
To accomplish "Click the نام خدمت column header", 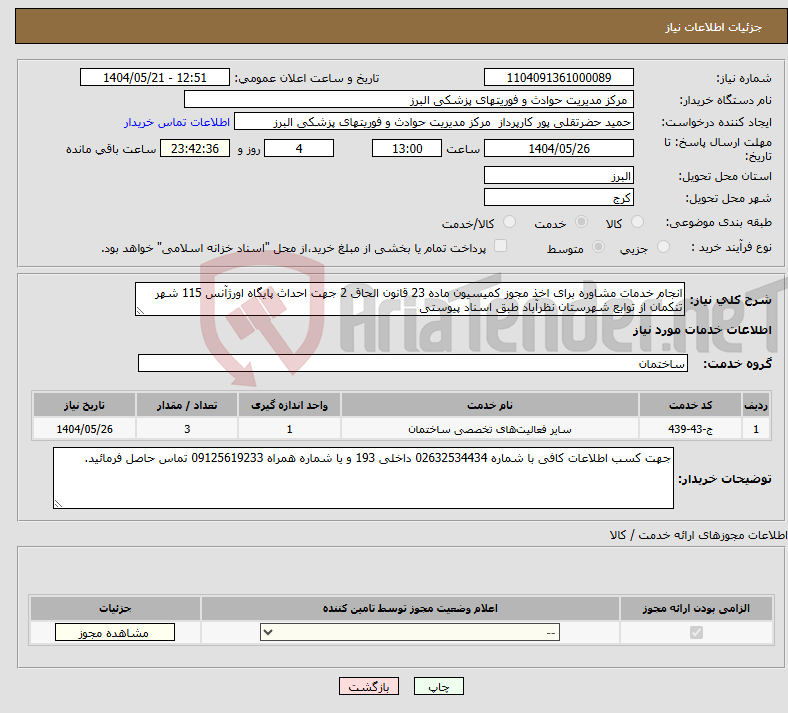I will coord(490,405).
